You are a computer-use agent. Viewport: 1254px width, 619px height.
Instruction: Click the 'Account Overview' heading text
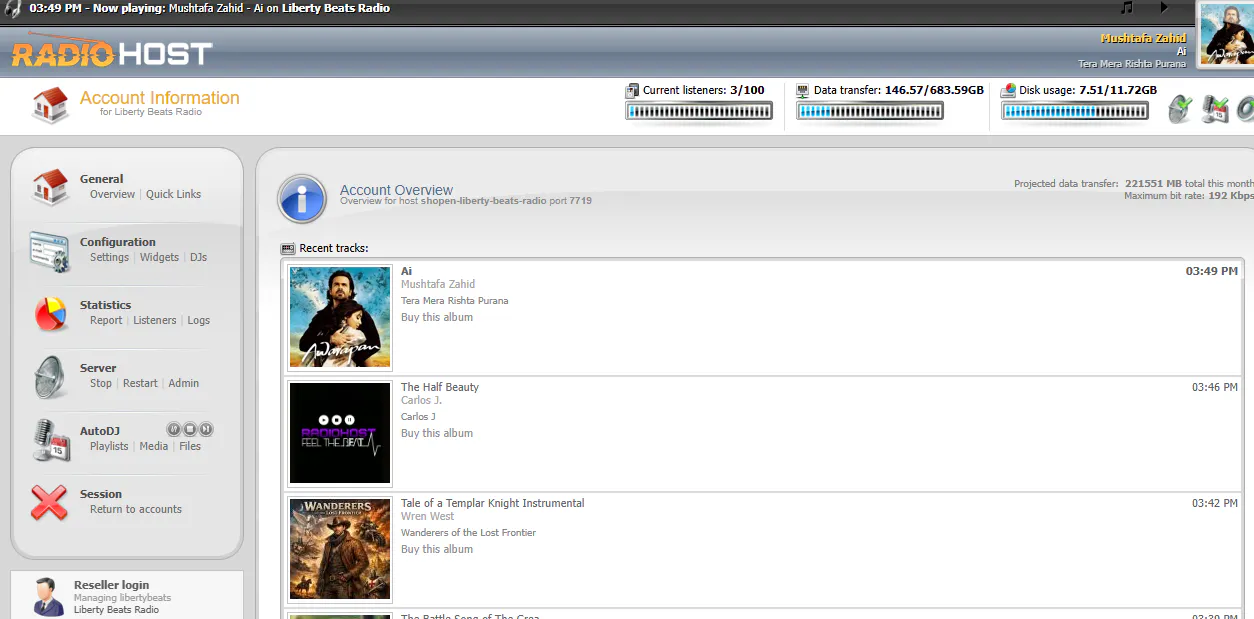coord(396,190)
